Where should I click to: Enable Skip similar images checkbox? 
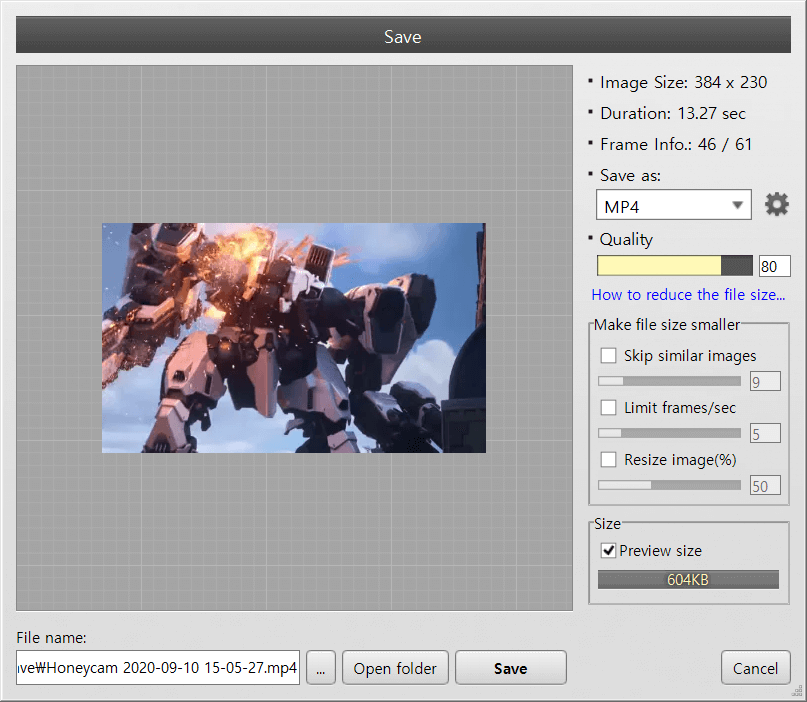click(608, 355)
